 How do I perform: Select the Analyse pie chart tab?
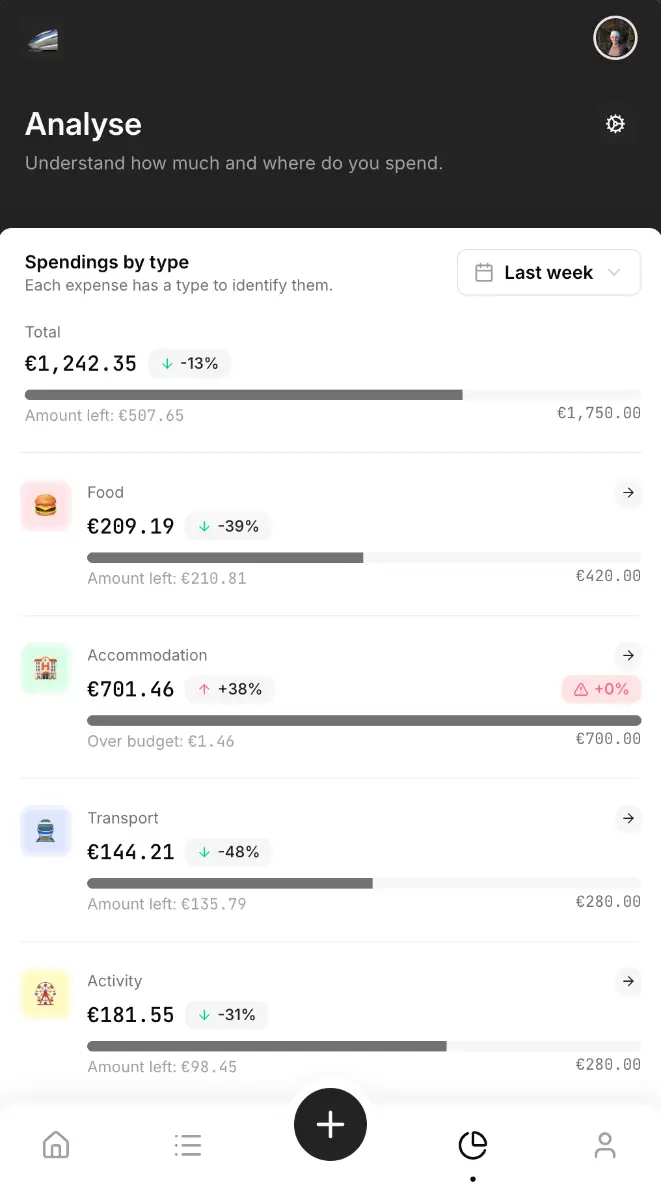point(472,1145)
